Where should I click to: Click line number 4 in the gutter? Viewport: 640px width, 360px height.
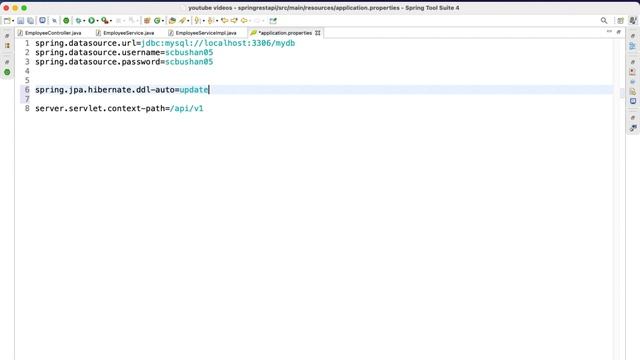(27, 71)
